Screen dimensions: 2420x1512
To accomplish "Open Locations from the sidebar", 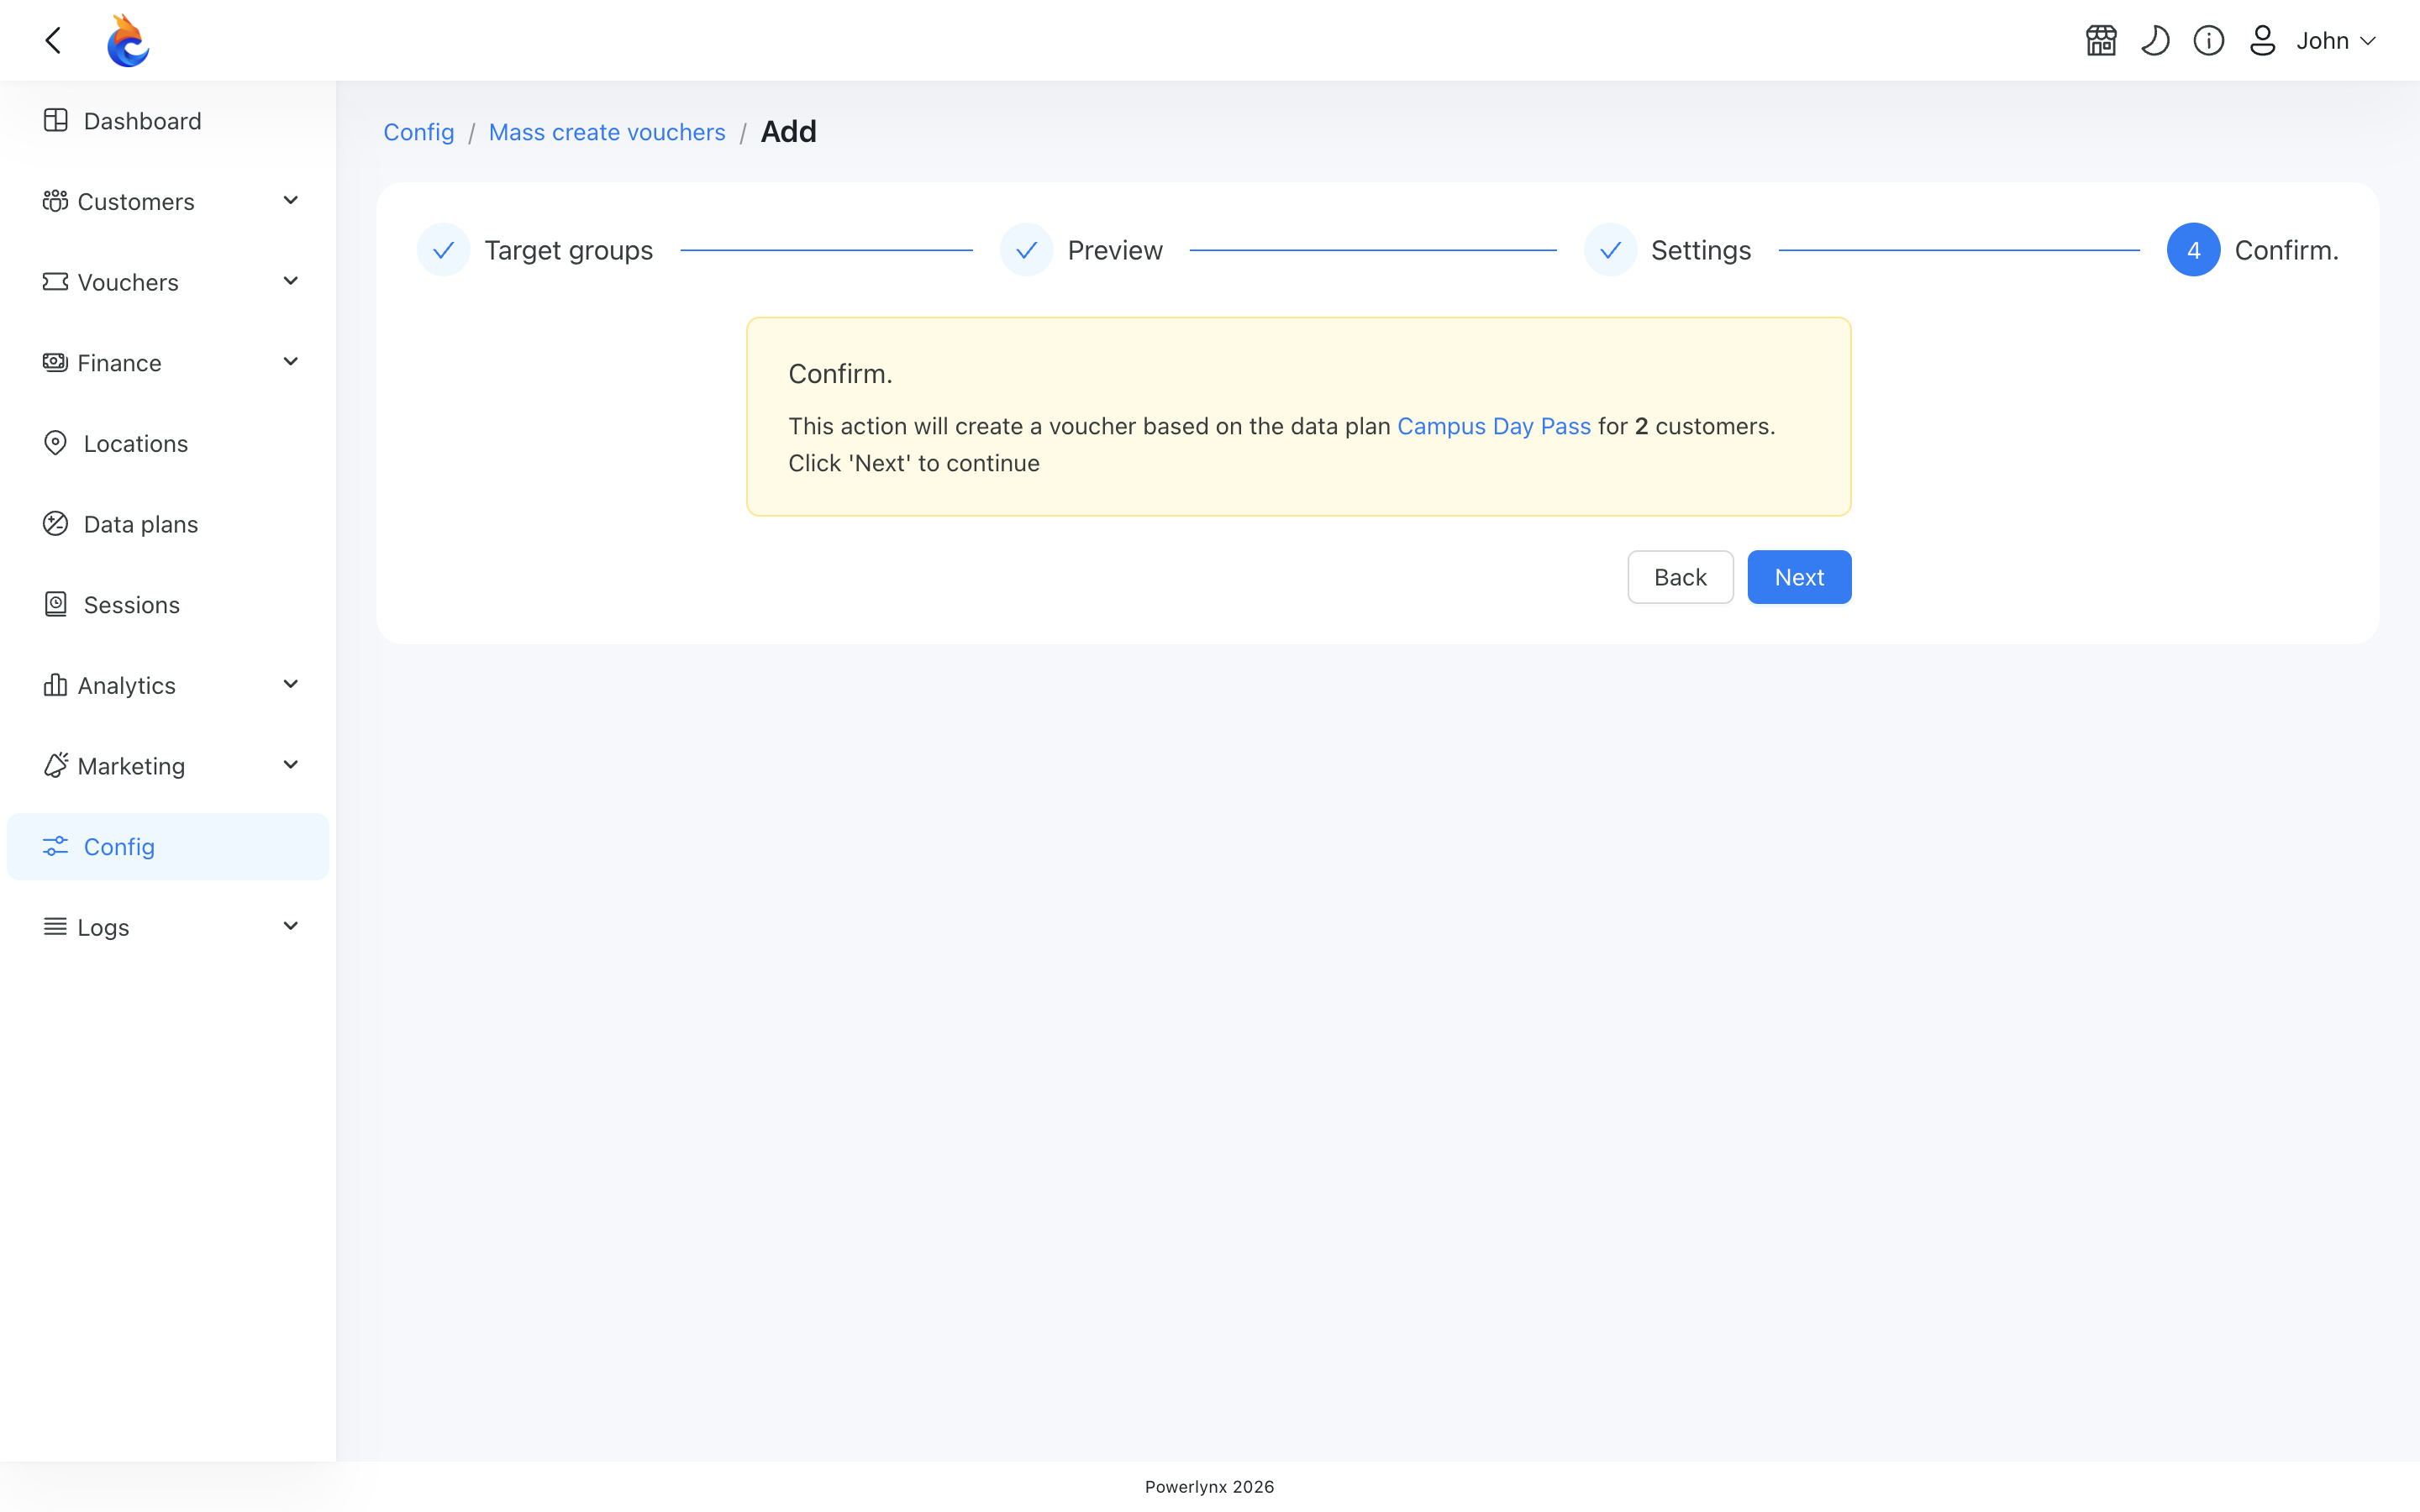I will (168, 443).
